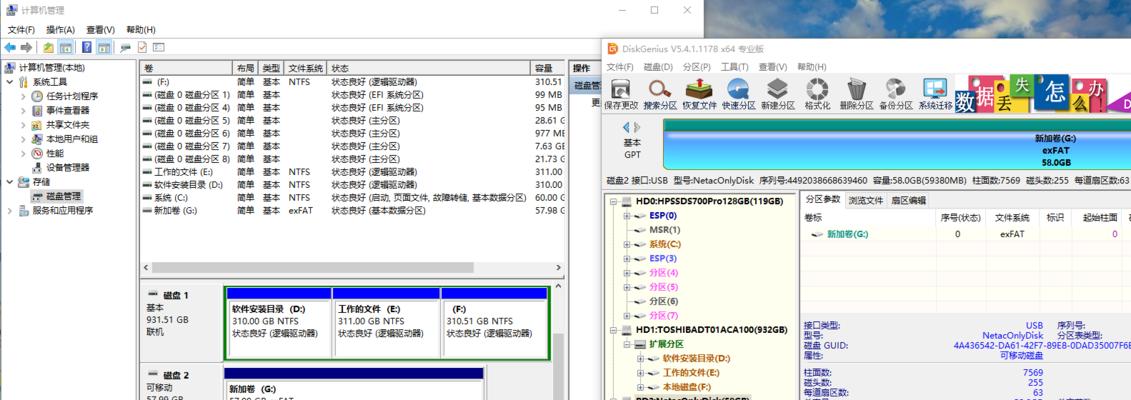Click the Back arrow in Computer Management toolbar

point(10,48)
